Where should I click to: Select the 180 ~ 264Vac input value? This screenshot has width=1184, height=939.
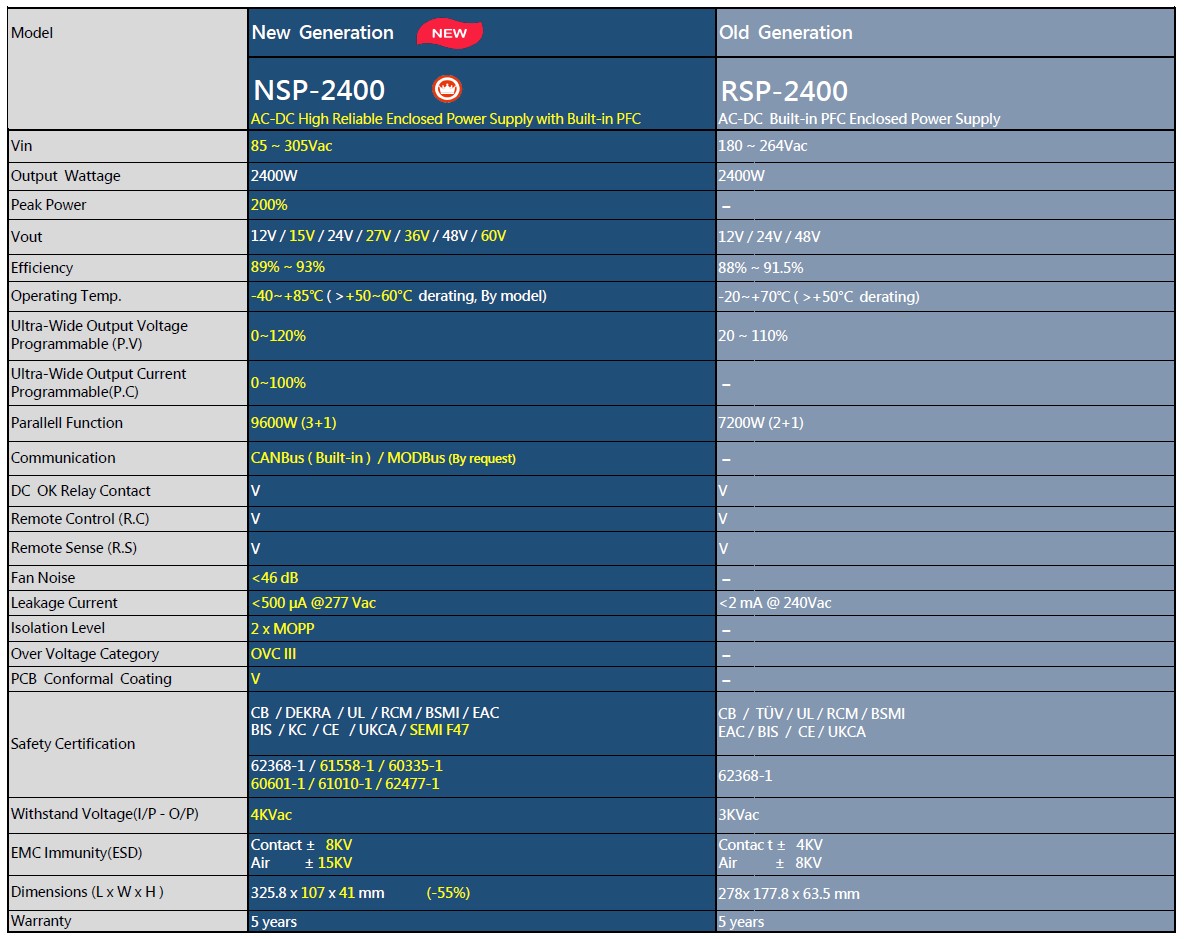(763, 146)
